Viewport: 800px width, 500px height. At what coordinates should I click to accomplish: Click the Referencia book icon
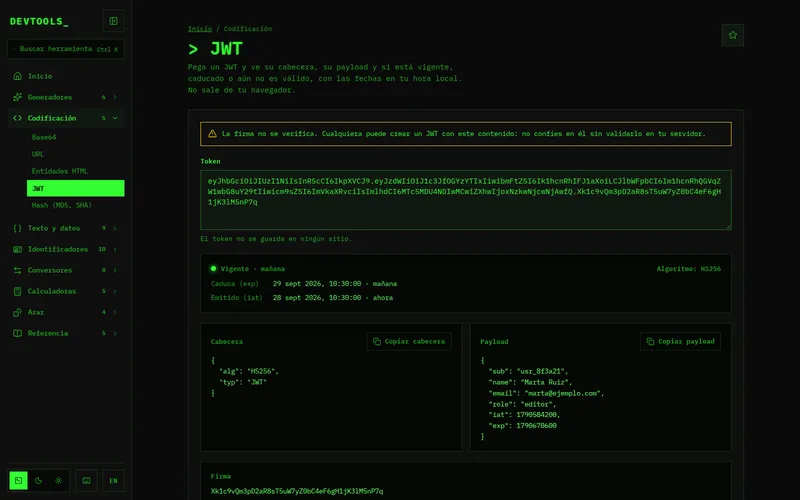(x=17, y=333)
